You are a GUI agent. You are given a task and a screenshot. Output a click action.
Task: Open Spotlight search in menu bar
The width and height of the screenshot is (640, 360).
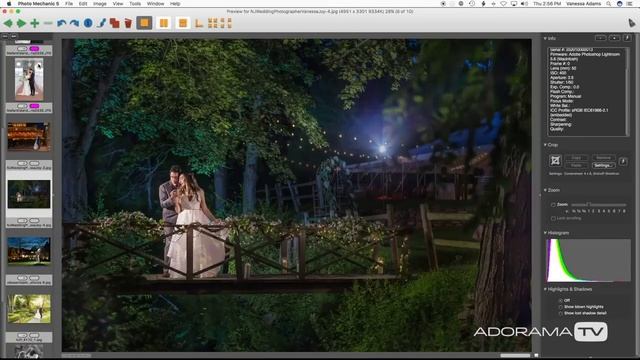click(x=609, y=4)
